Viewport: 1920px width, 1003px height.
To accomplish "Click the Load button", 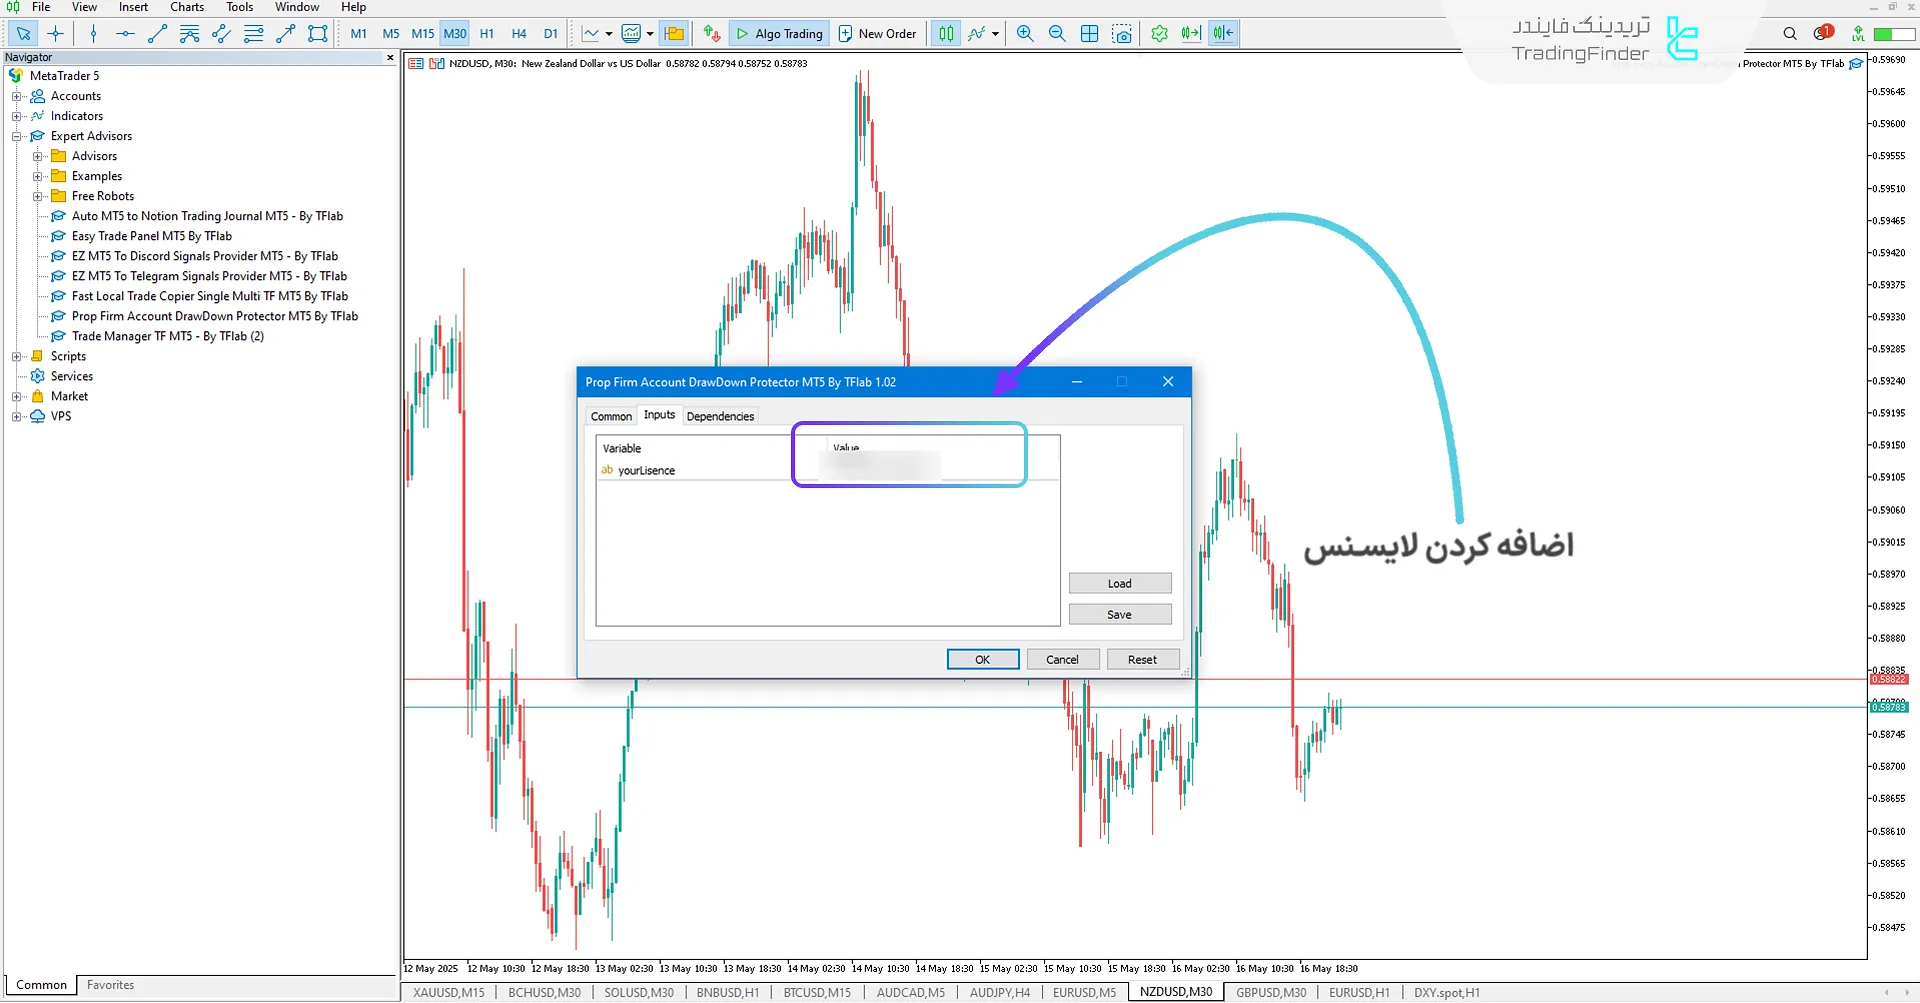I will tap(1119, 583).
